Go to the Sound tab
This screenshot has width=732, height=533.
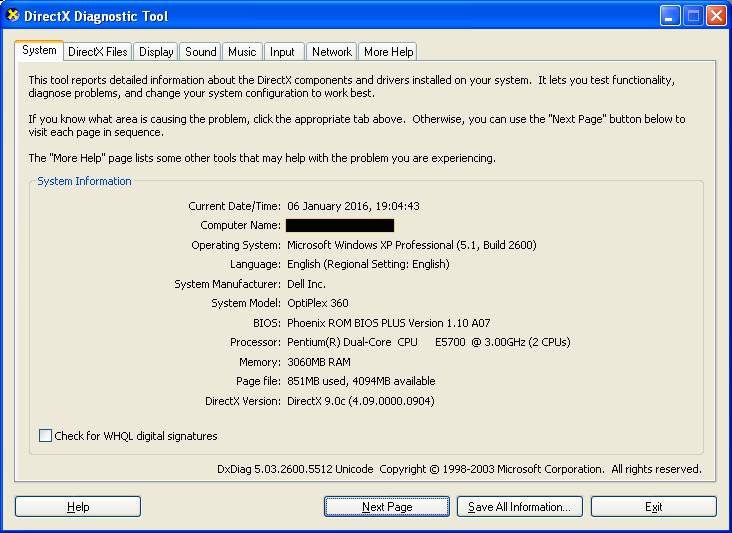[x=201, y=52]
